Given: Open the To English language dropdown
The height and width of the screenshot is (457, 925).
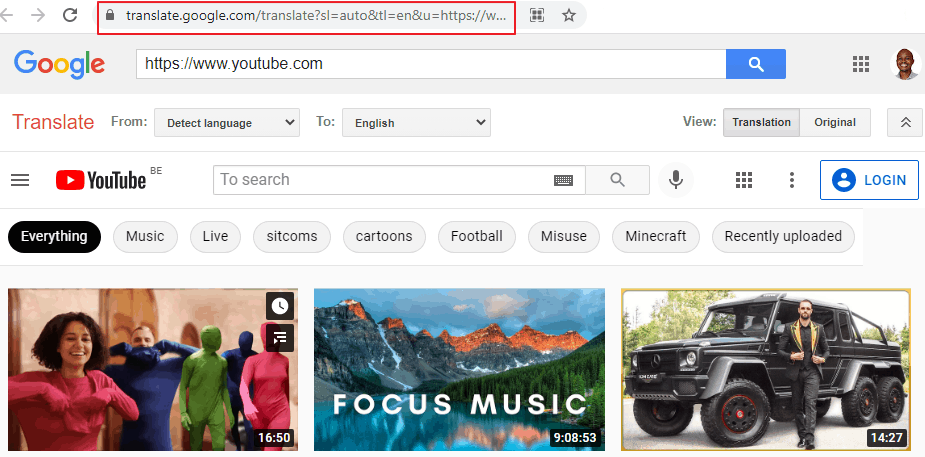Looking at the screenshot, I should 416,123.
